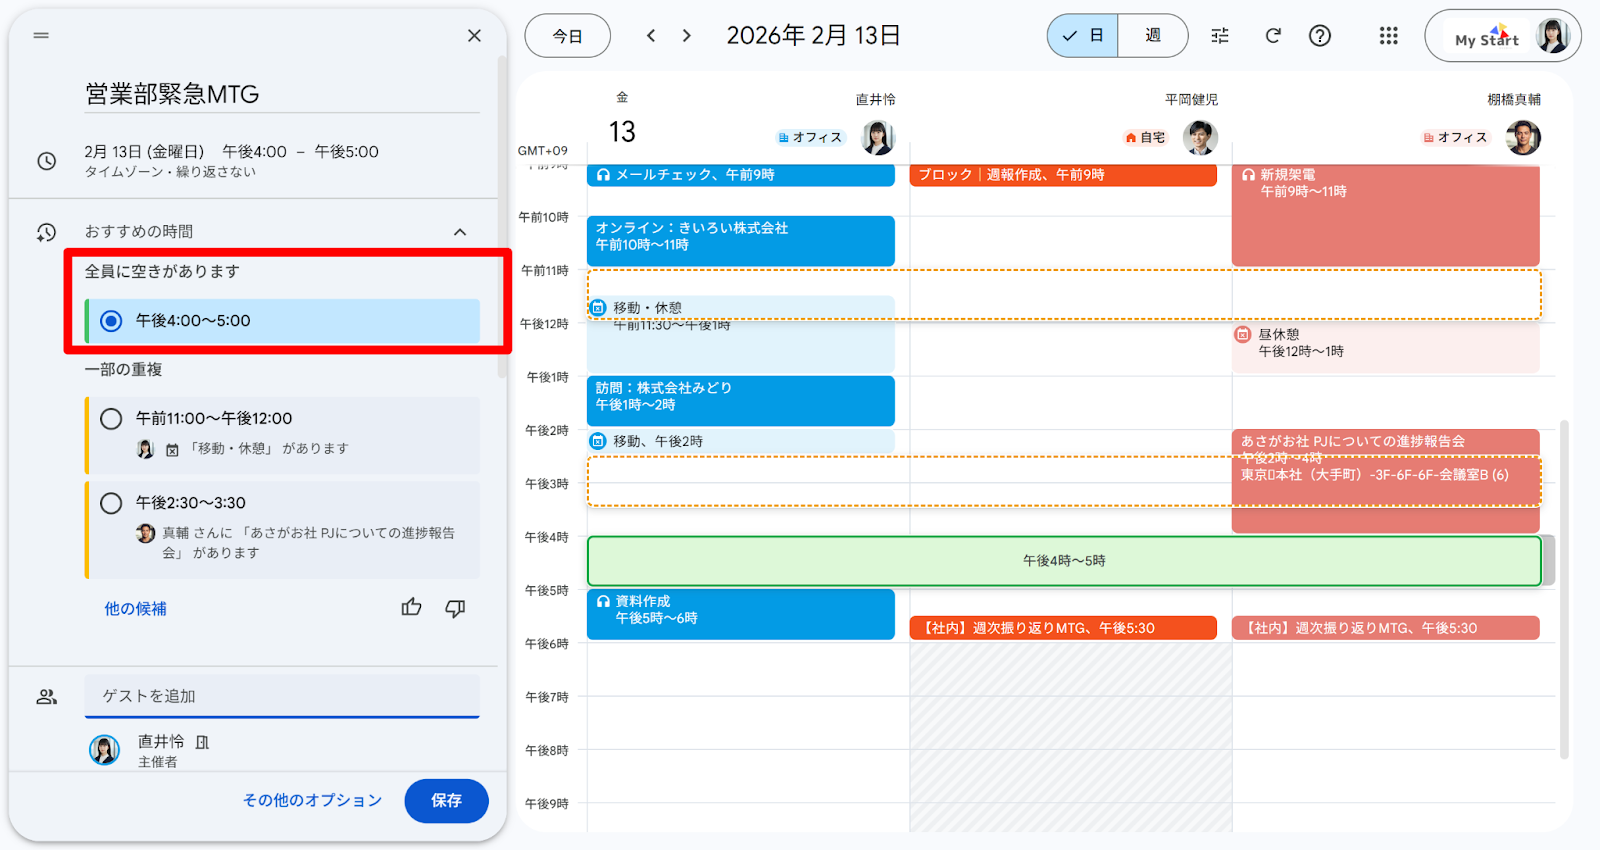Open the 2月 13日 (金曜日) date picker
Image resolution: width=1600 pixels, height=850 pixels.
[144, 152]
